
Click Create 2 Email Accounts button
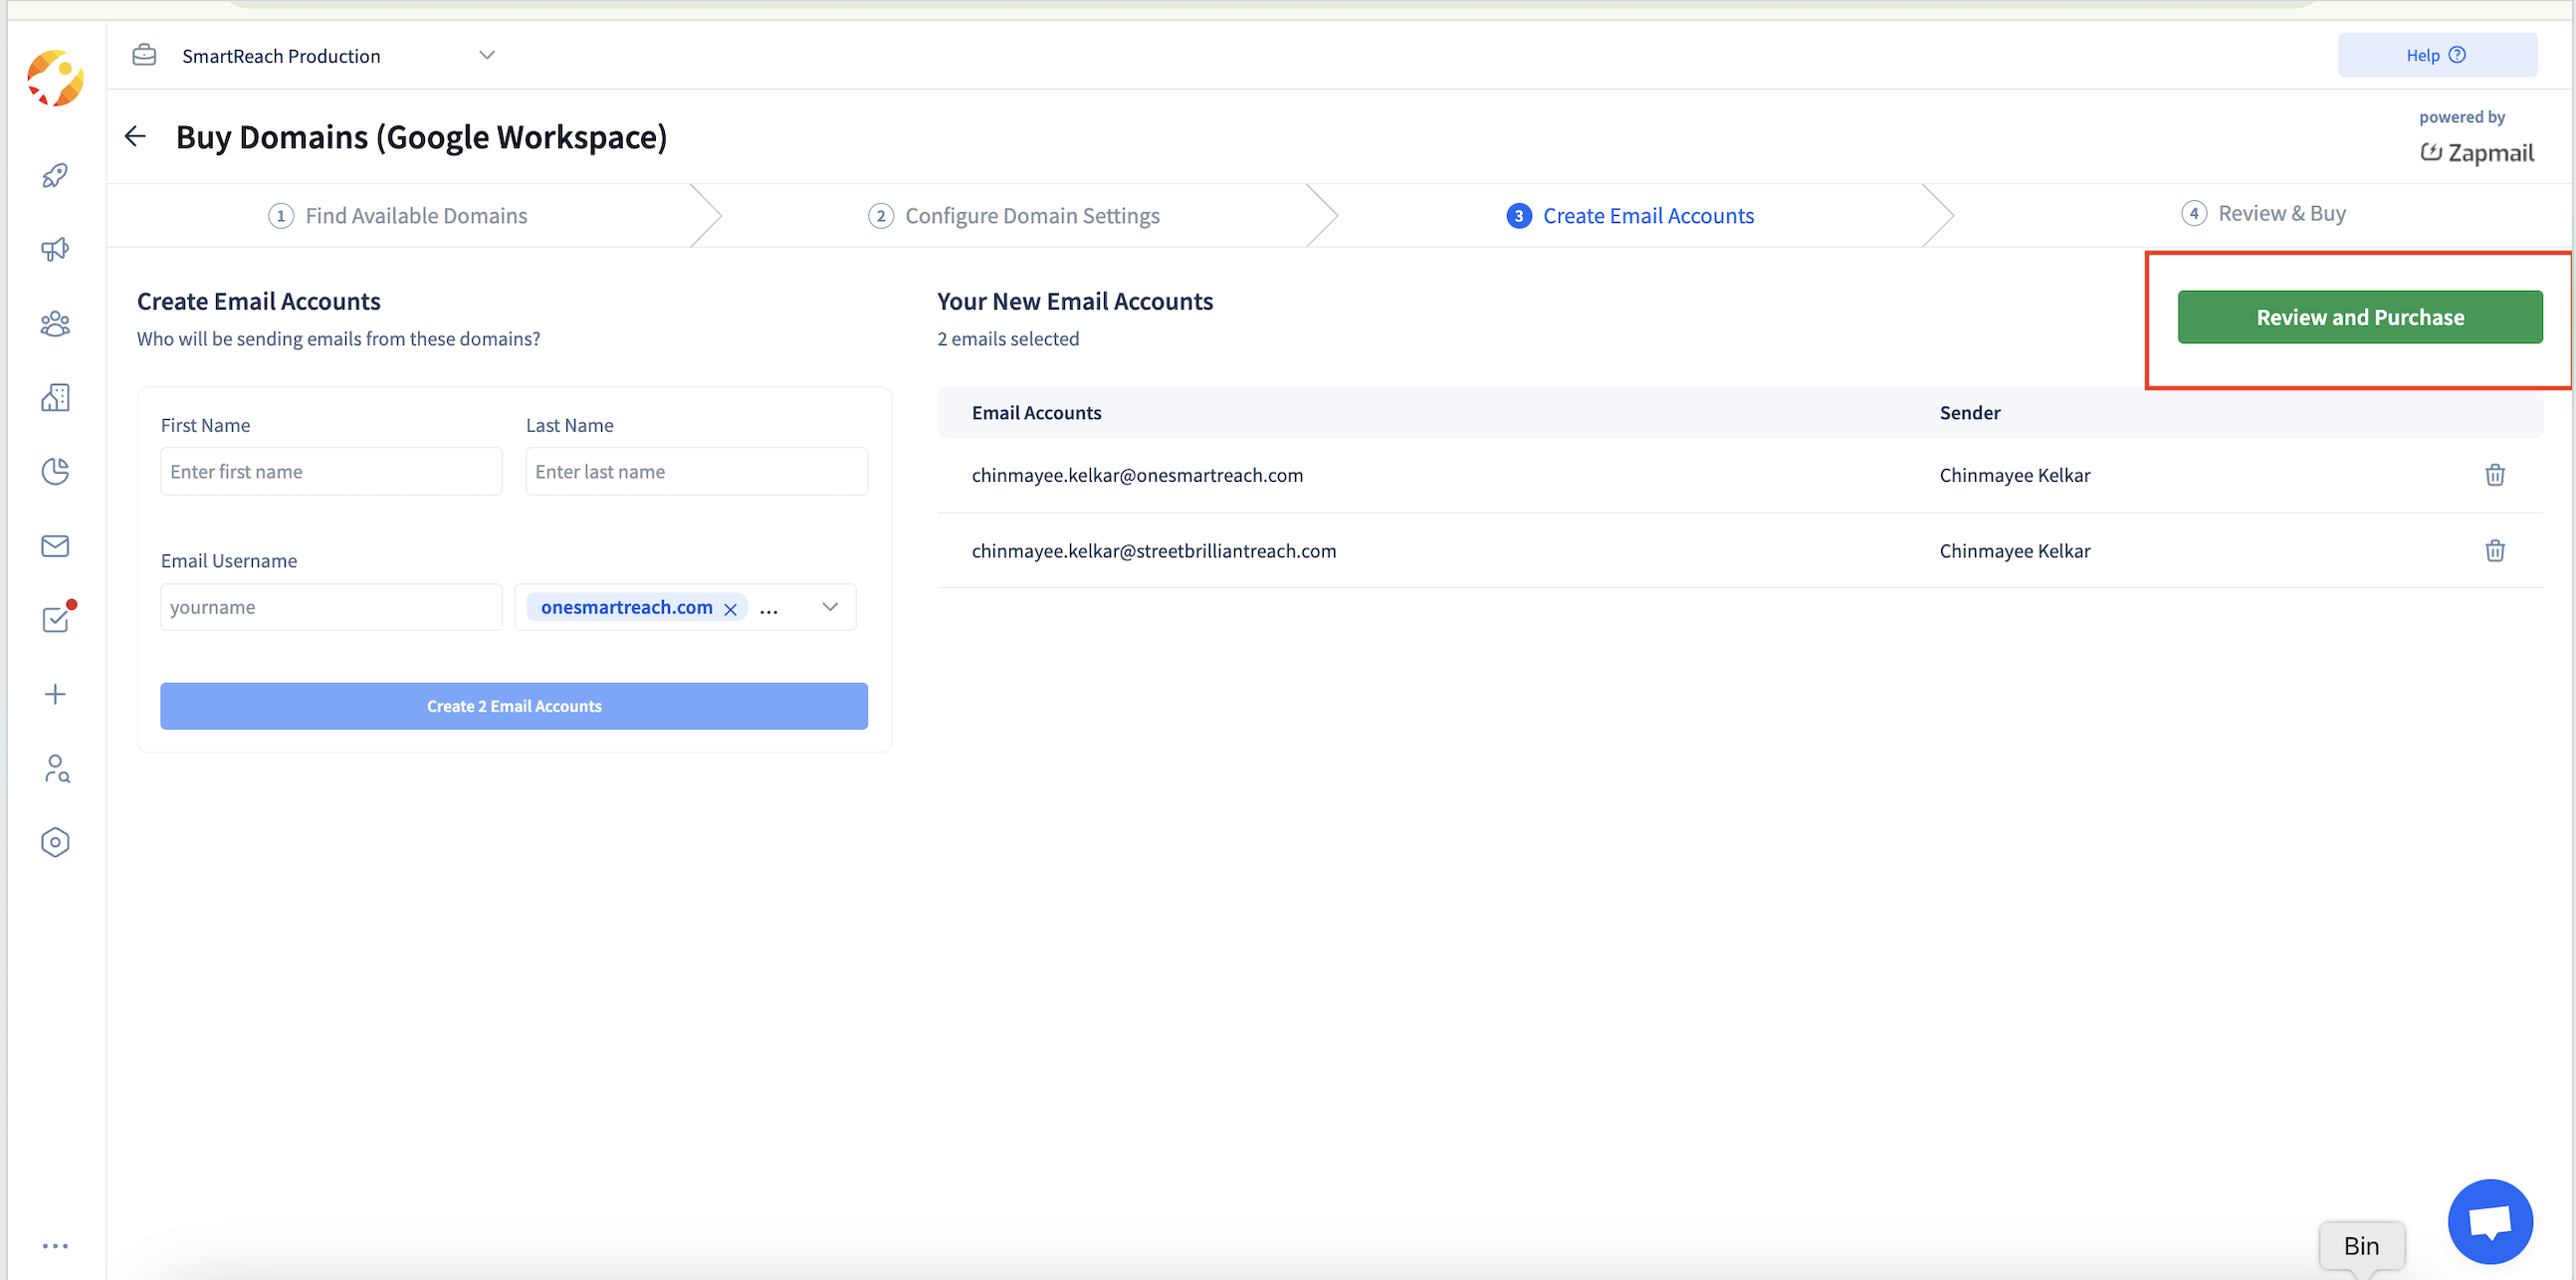click(514, 706)
